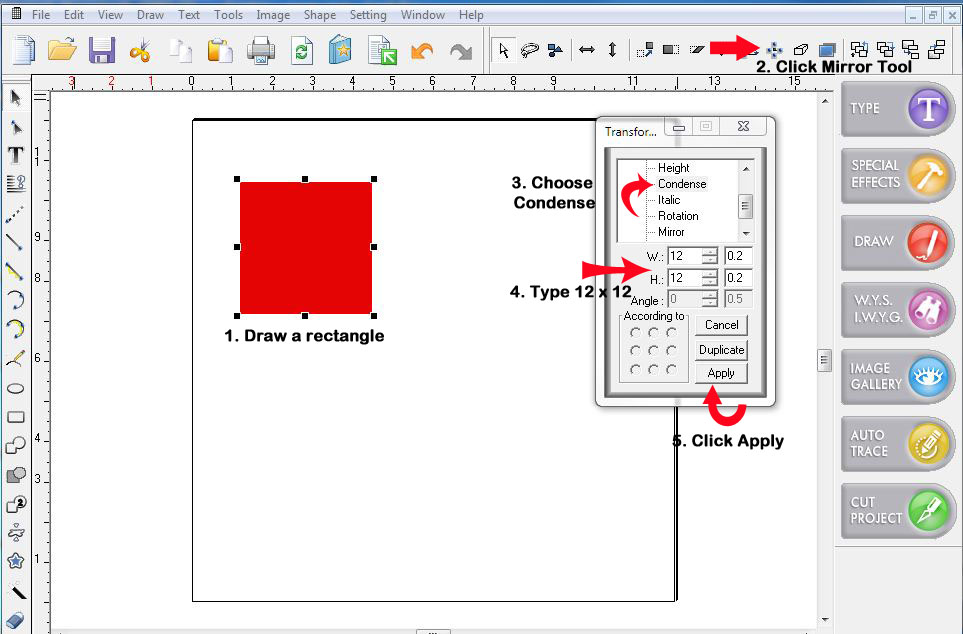Select the center According to radio button
Image resolution: width=963 pixels, height=634 pixels.
pyautogui.click(x=653, y=350)
